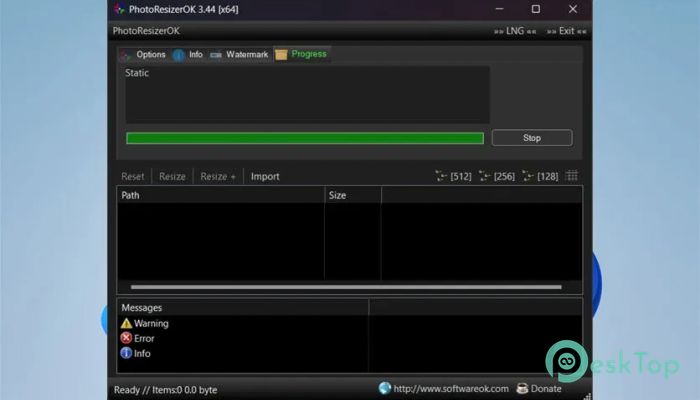Viewport: 700px width, 400px height.
Task: Choose the [512] size preset
Action: [x=454, y=176]
